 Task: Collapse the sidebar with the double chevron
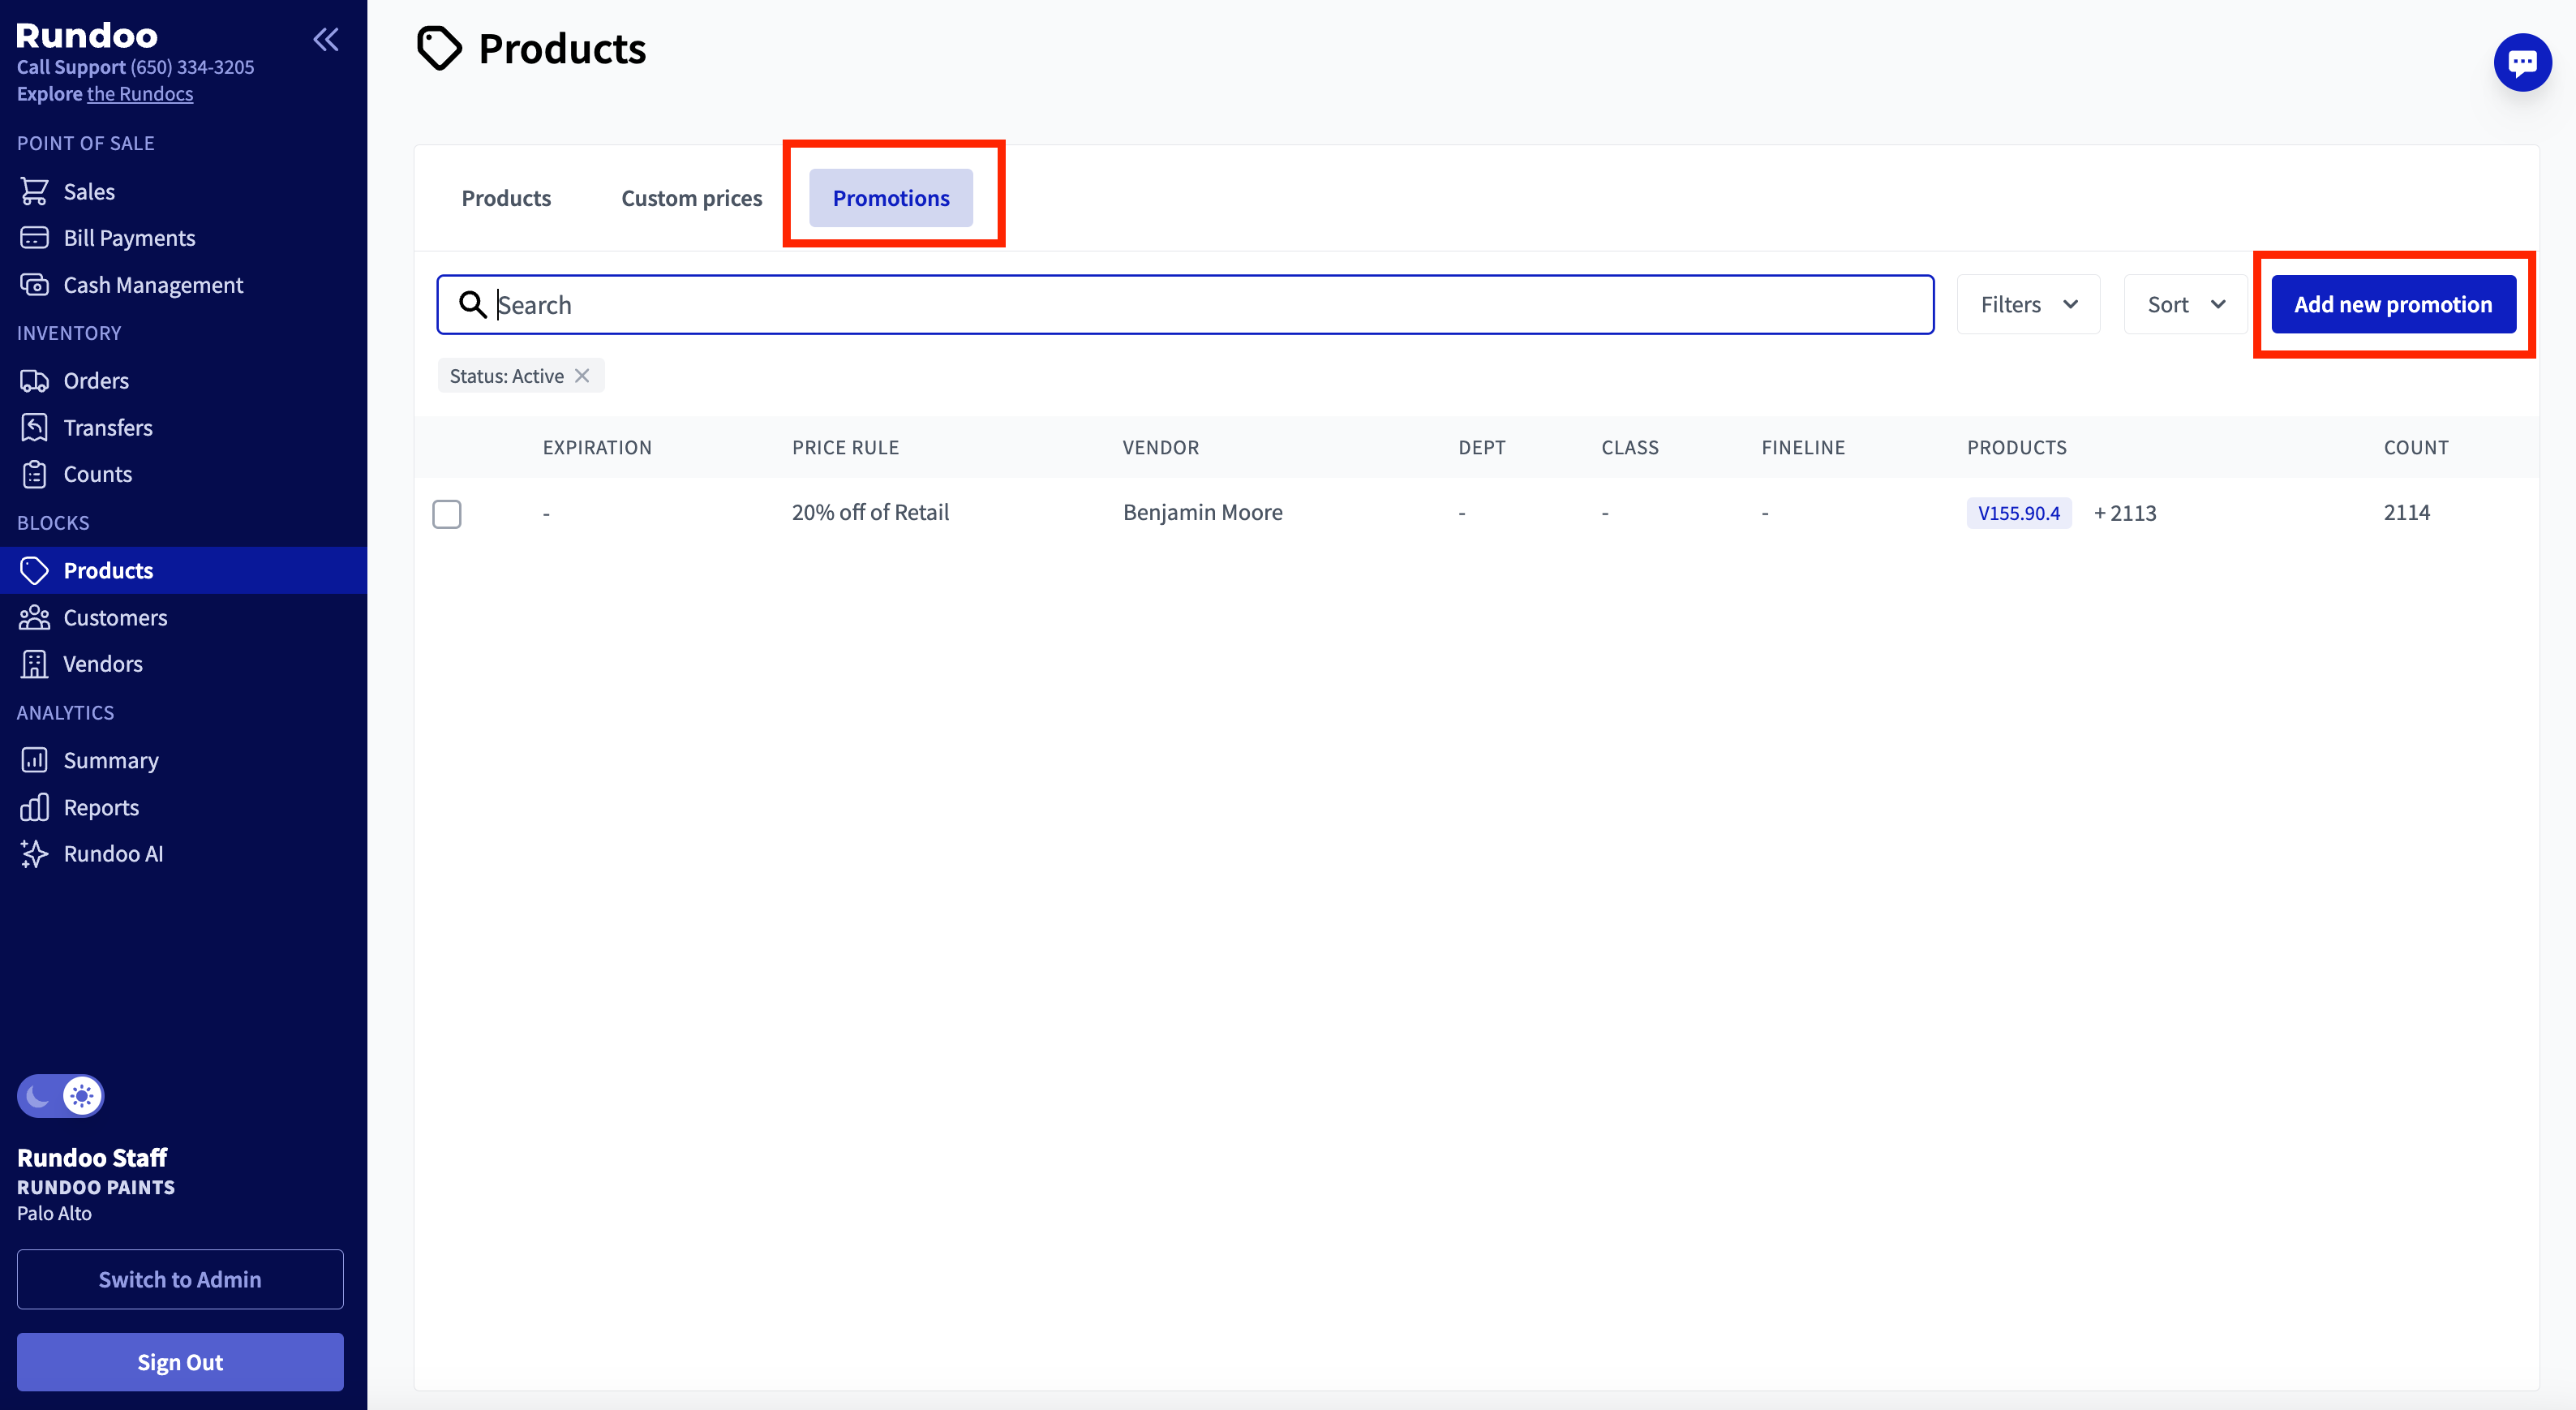(326, 40)
